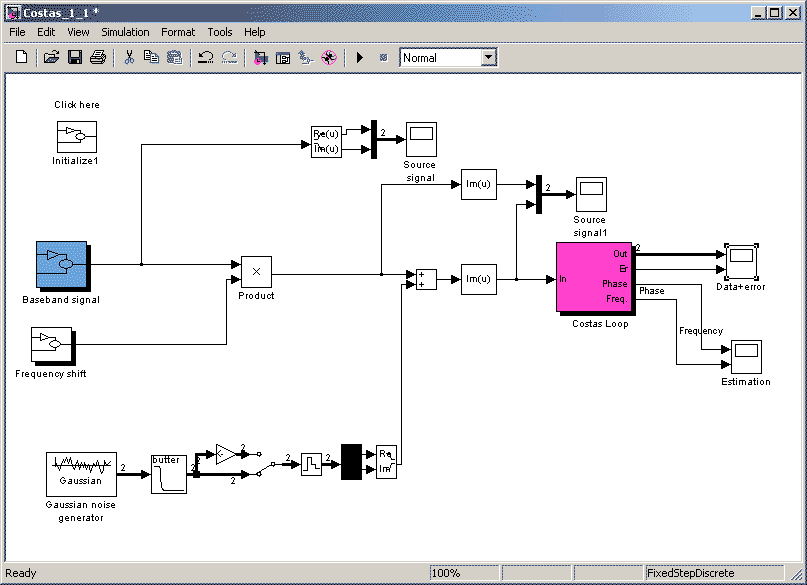Close the Costas_1_1 window
The image size is (807, 585).
793,13
